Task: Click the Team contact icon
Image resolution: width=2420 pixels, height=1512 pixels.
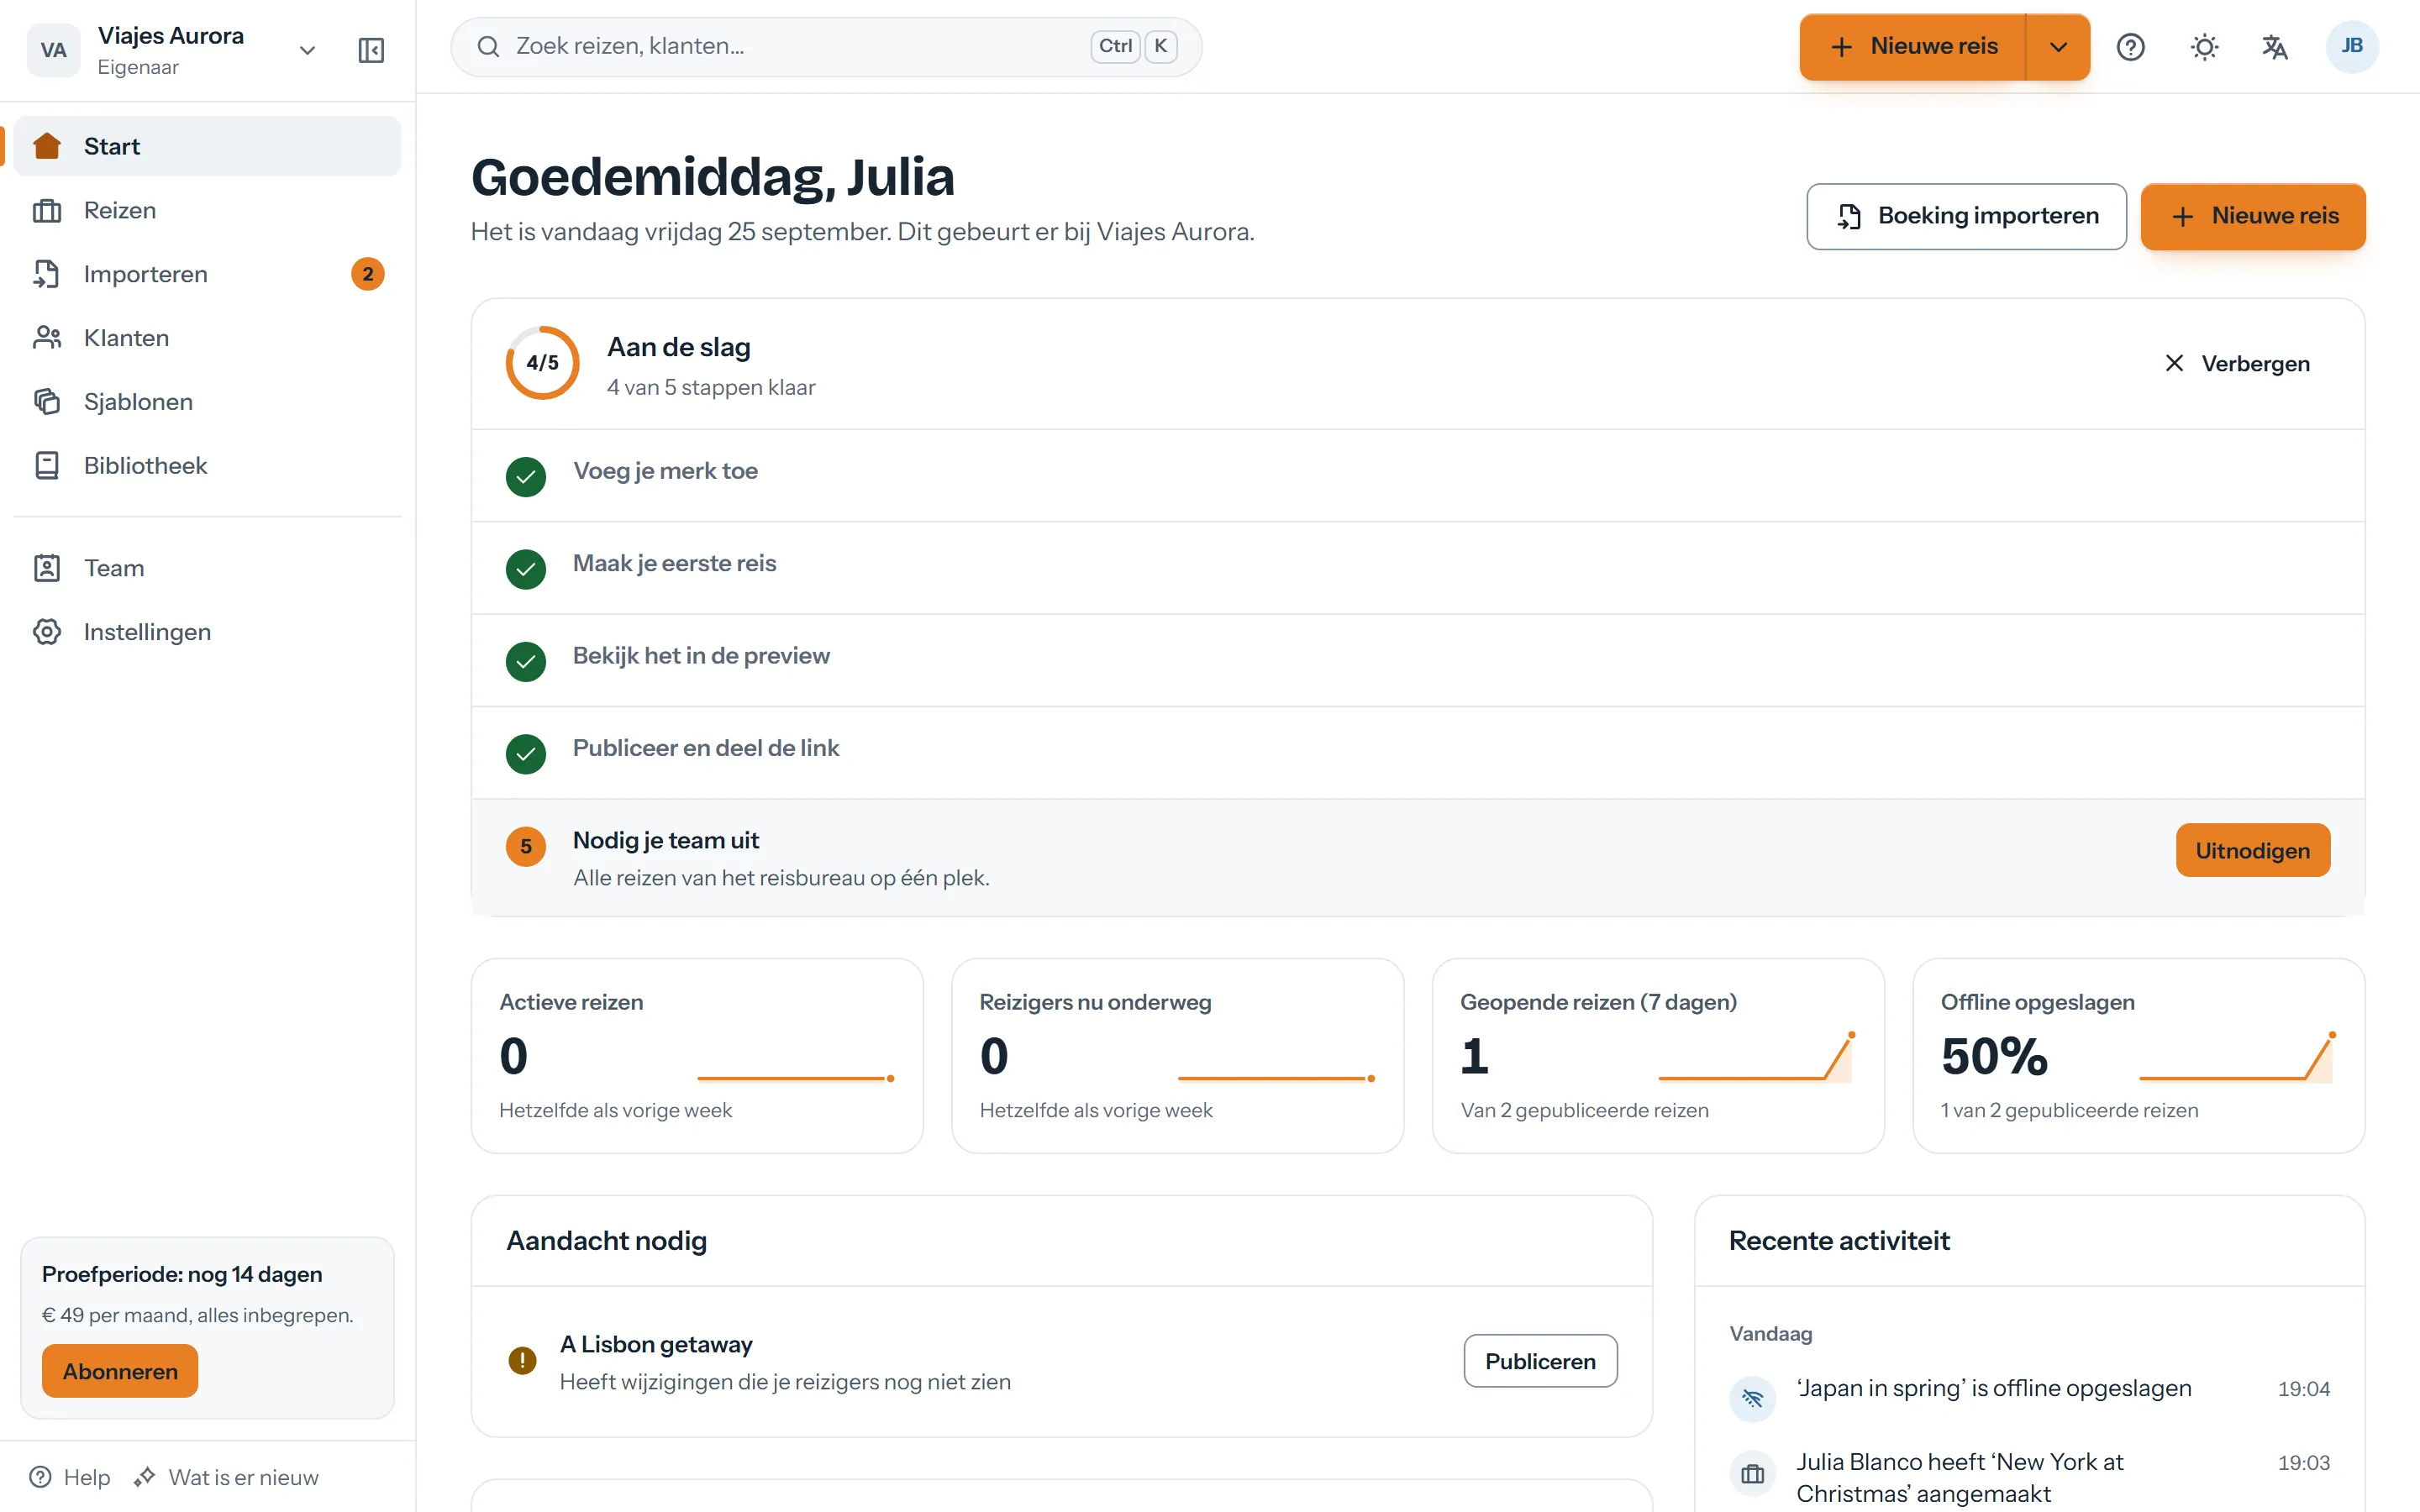Action: click(x=47, y=568)
